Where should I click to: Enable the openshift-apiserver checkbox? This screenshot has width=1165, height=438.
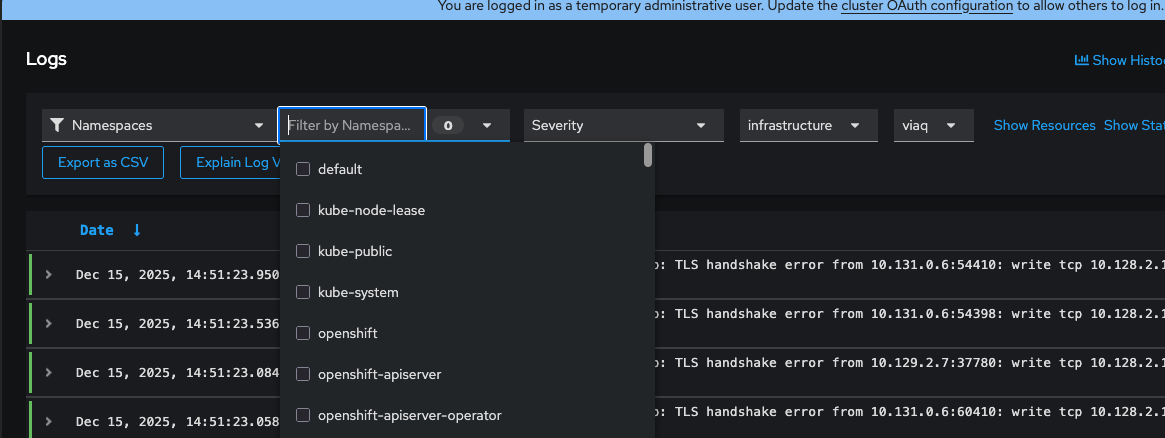(x=304, y=374)
